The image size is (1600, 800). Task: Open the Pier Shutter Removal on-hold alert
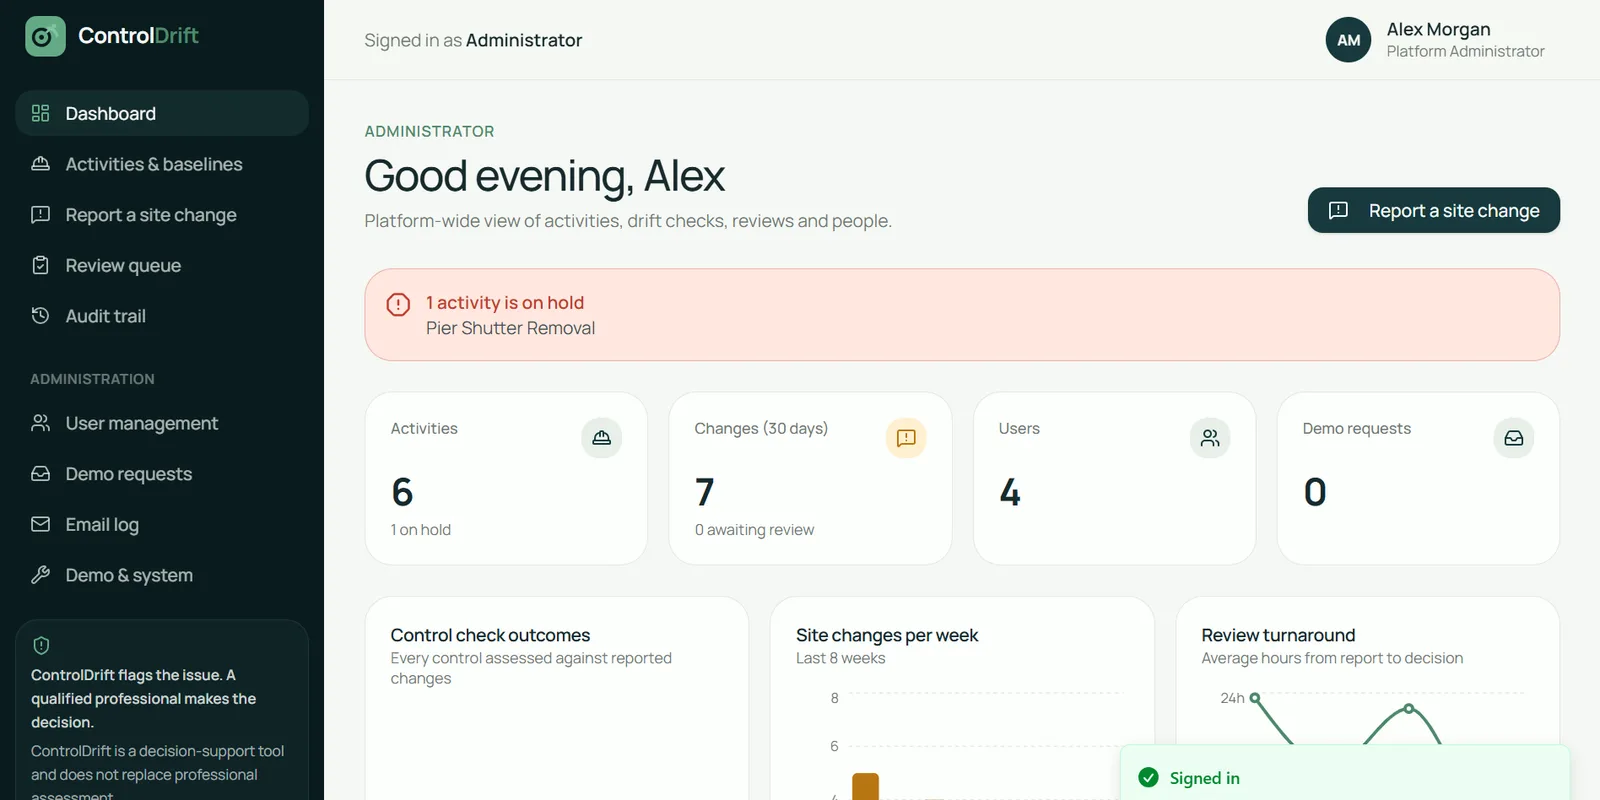point(962,314)
